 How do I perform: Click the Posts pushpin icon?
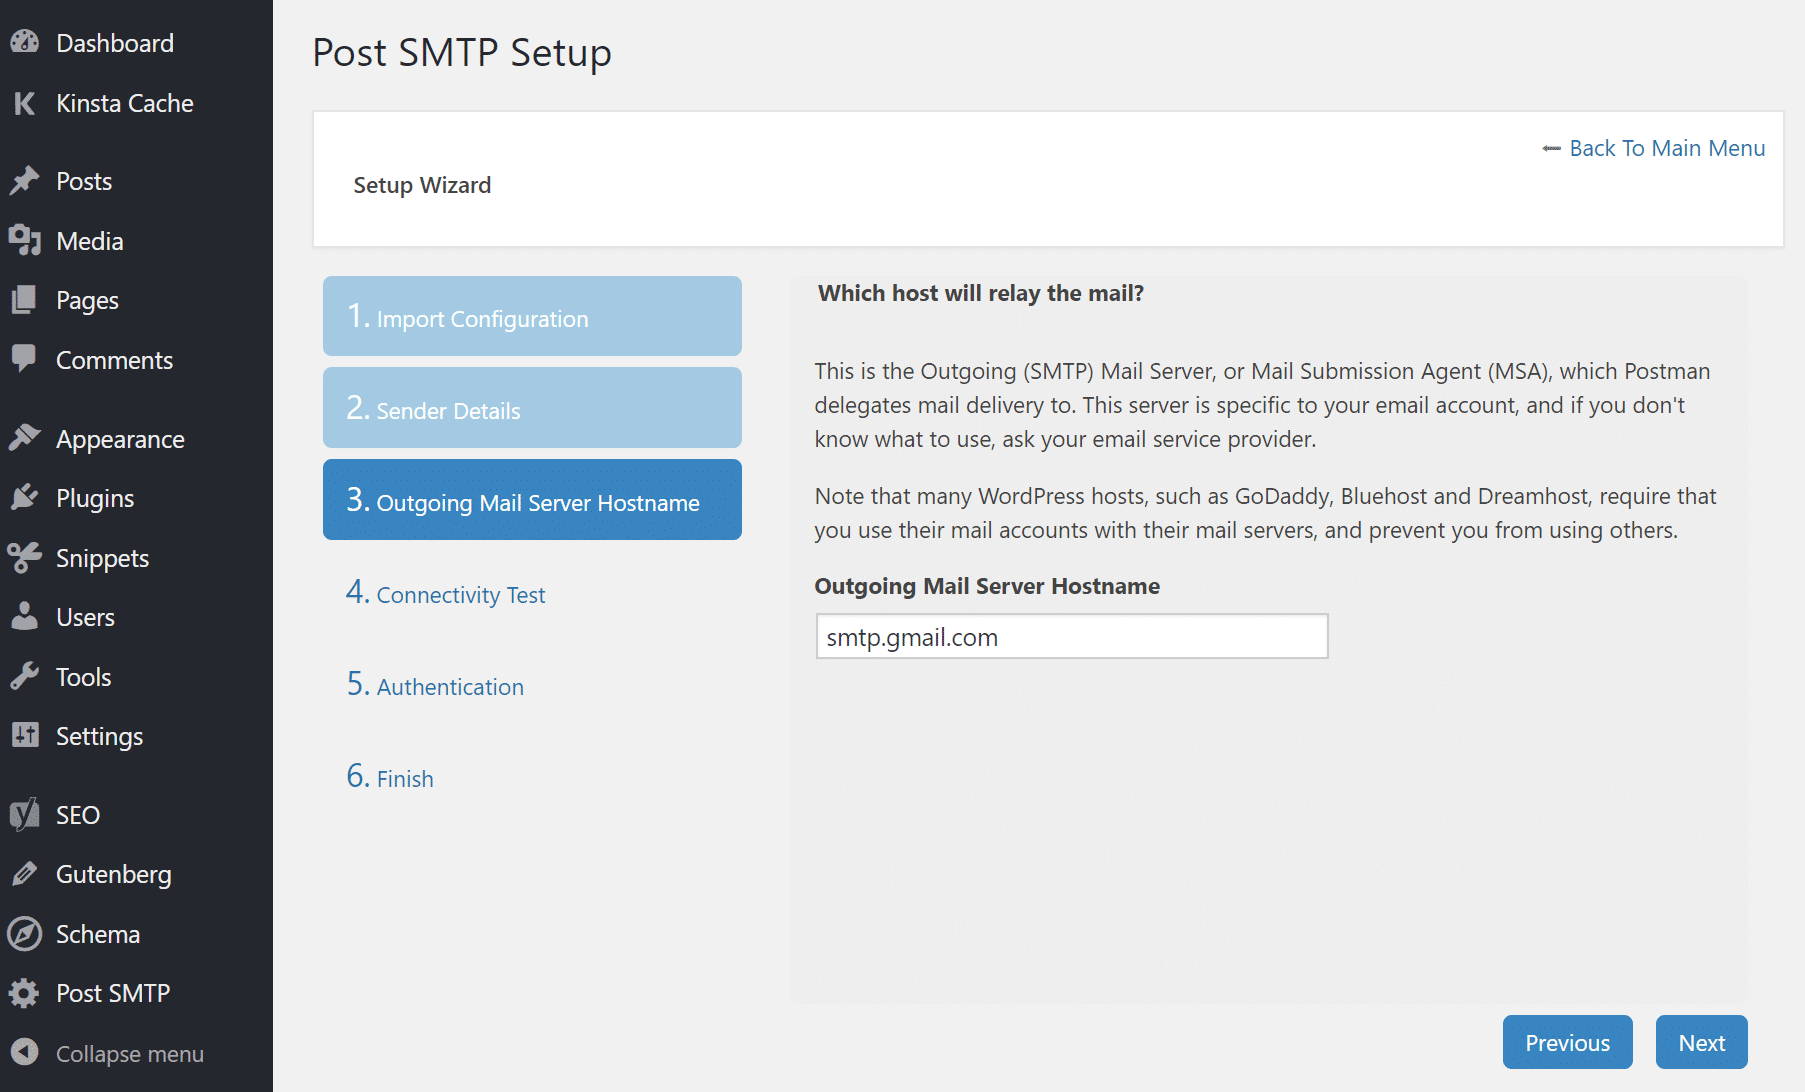pyautogui.click(x=25, y=181)
